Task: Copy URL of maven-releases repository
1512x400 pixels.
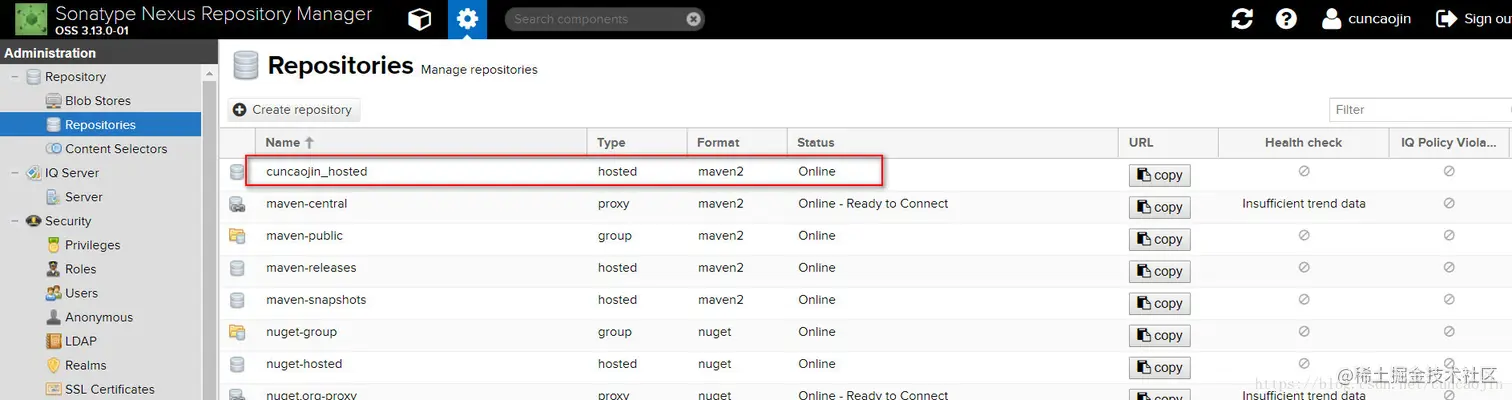Action: click(x=1160, y=271)
